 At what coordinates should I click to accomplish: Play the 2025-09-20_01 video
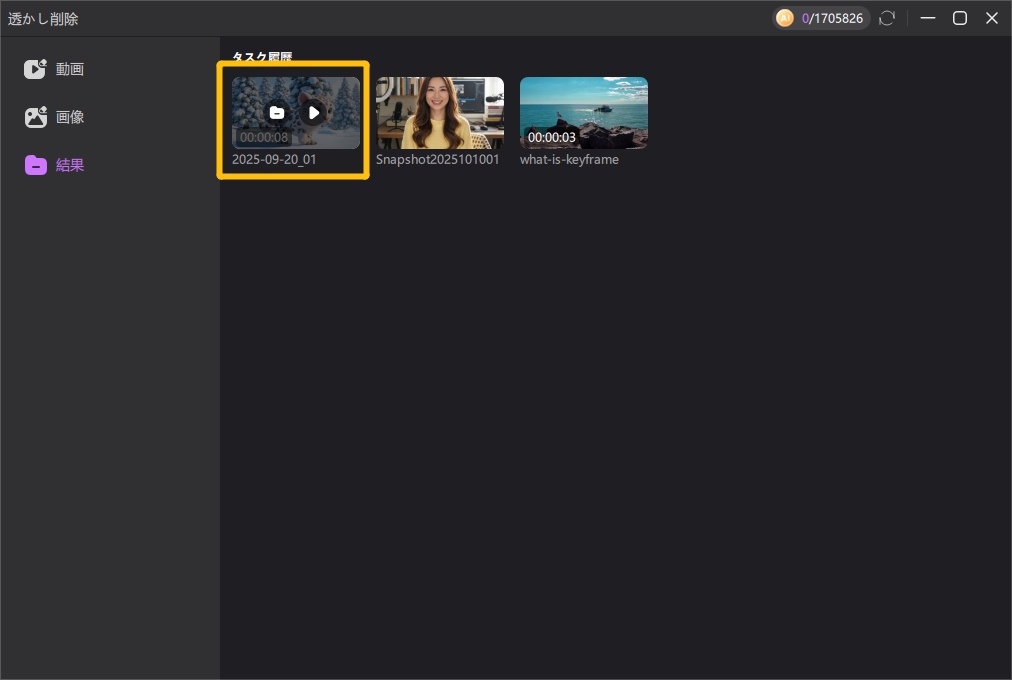tap(313, 113)
